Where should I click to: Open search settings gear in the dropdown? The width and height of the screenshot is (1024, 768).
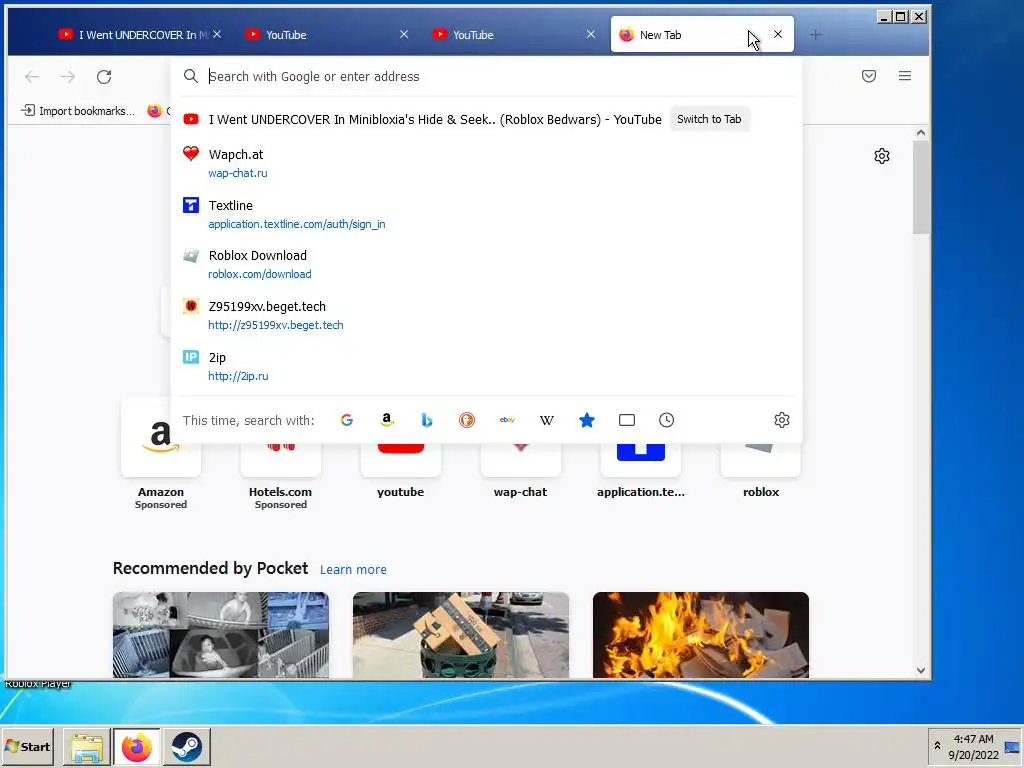[x=782, y=420]
